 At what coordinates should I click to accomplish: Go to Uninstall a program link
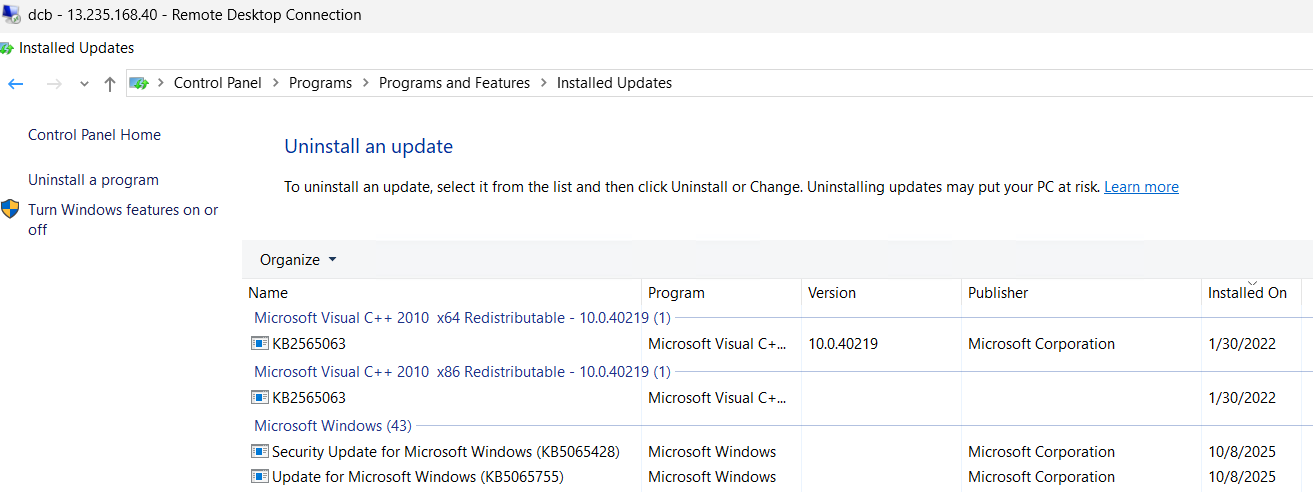pos(93,180)
